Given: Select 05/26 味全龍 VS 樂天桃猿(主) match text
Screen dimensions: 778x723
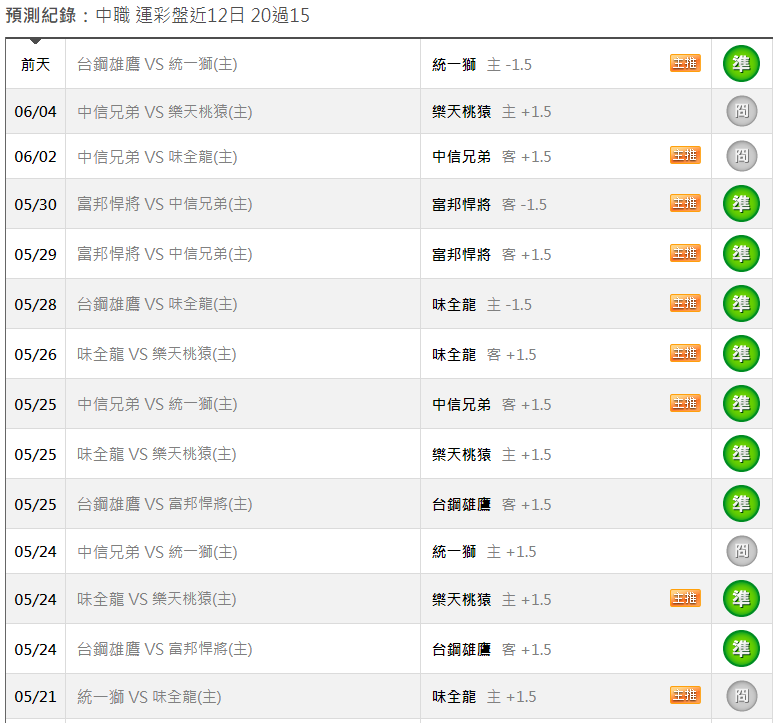Looking at the screenshot, I should [x=157, y=354].
